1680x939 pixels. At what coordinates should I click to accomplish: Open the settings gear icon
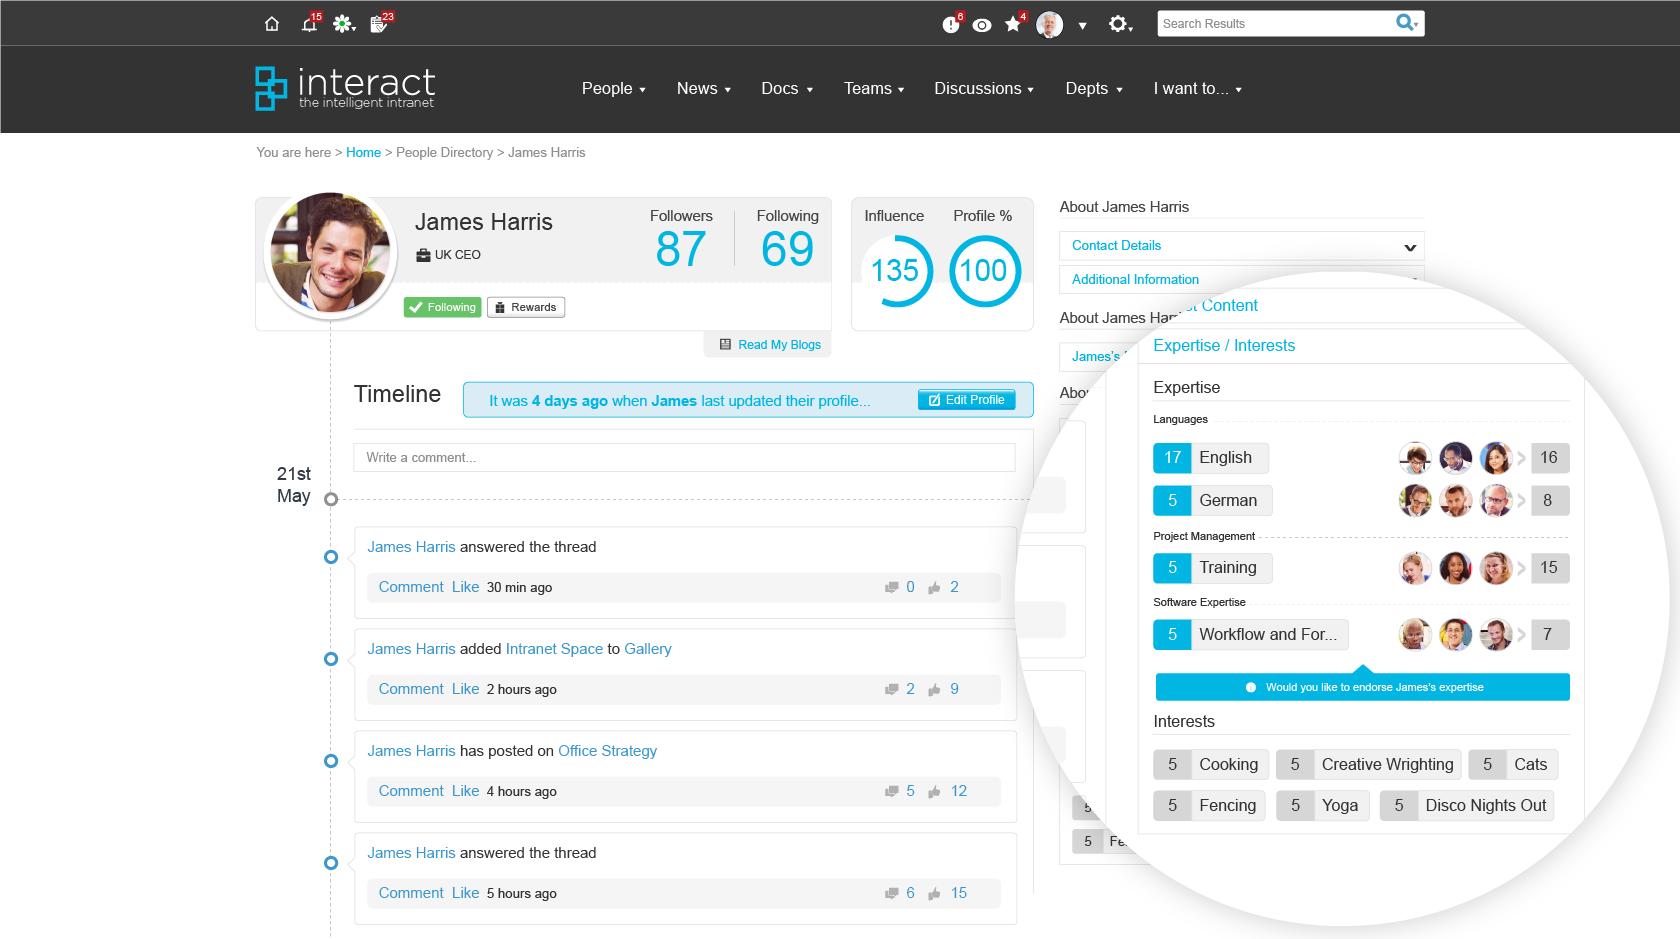coord(1118,24)
